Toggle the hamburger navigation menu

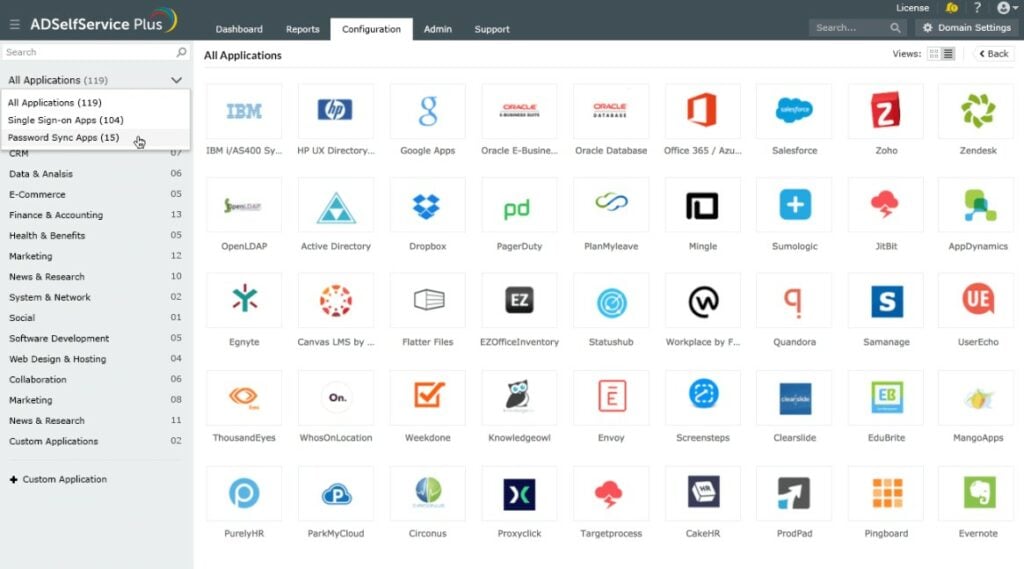pos(14,25)
